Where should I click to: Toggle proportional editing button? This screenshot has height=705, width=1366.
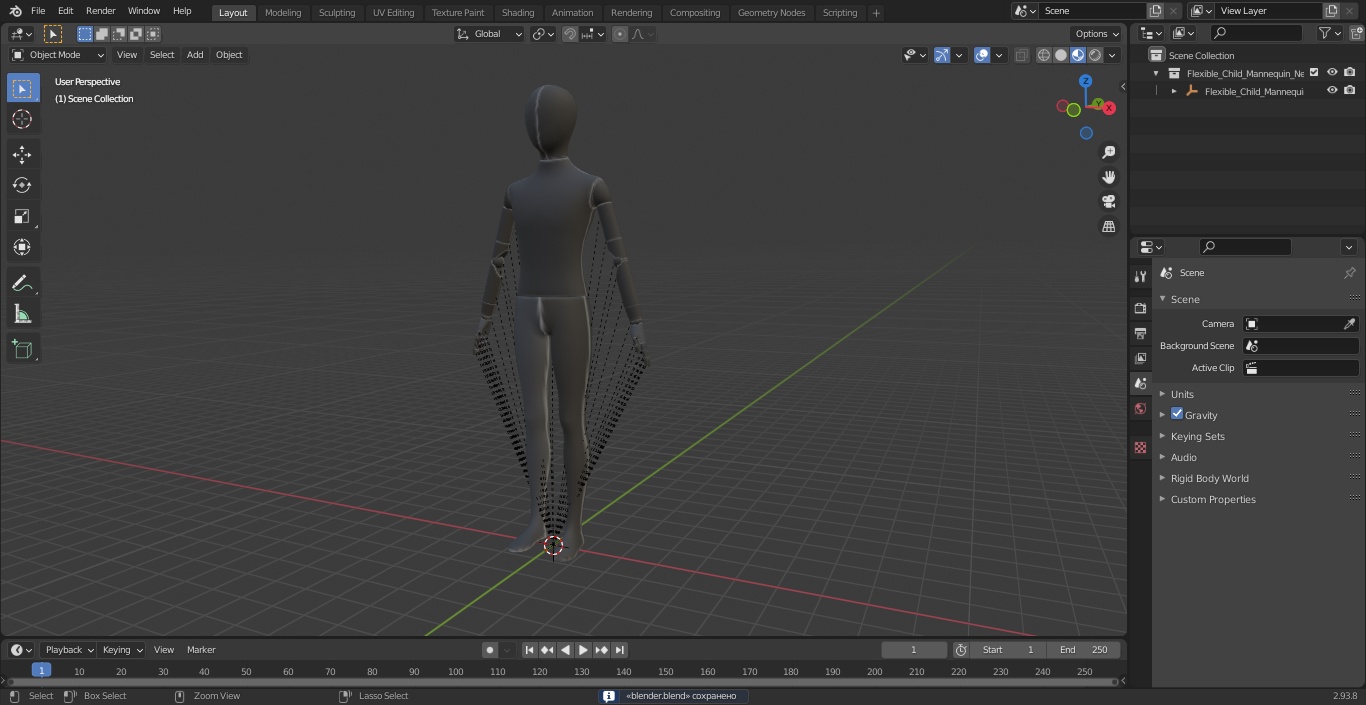620,34
